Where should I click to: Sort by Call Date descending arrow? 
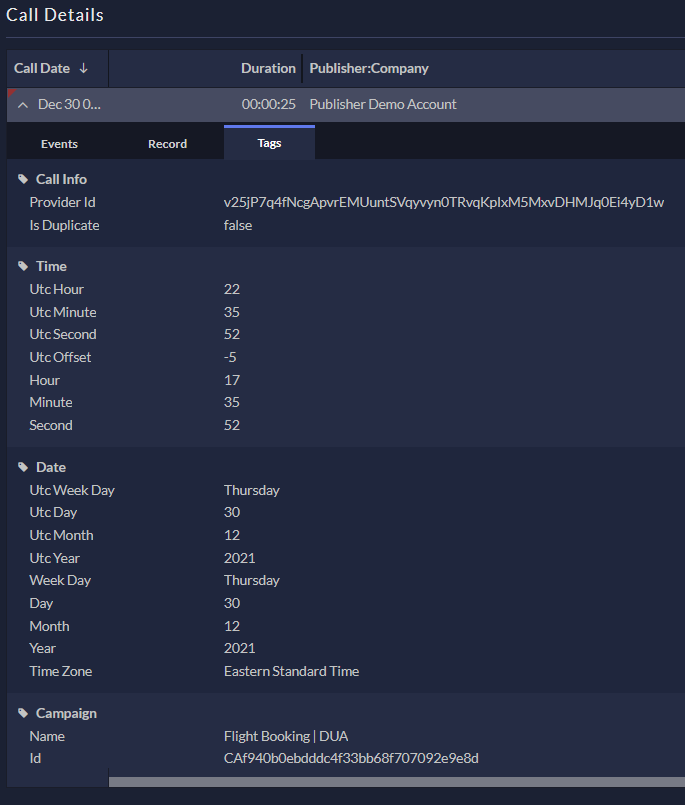tap(84, 68)
